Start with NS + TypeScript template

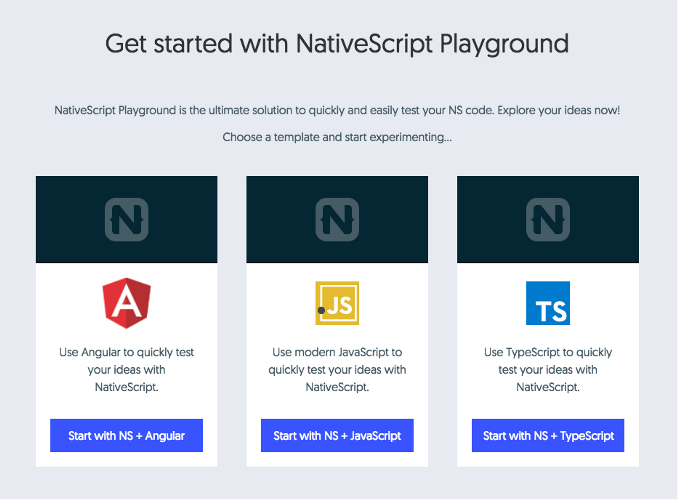tap(548, 436)
